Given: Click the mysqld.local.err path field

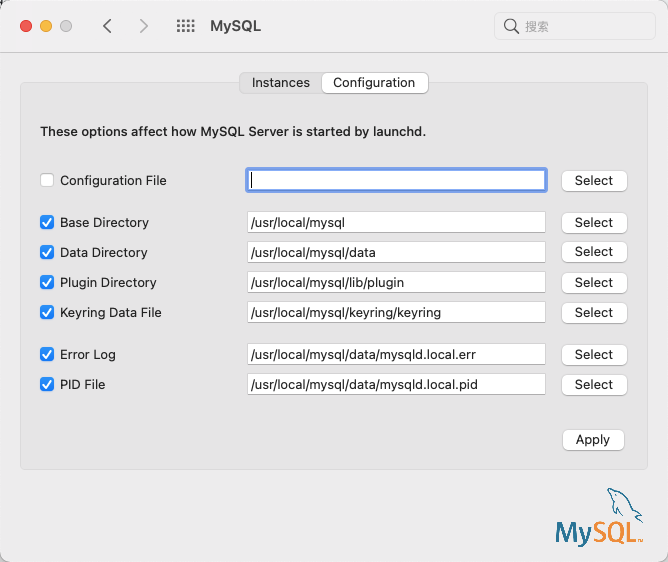Looking at the screenshot, I should click(x=396, y=354).
